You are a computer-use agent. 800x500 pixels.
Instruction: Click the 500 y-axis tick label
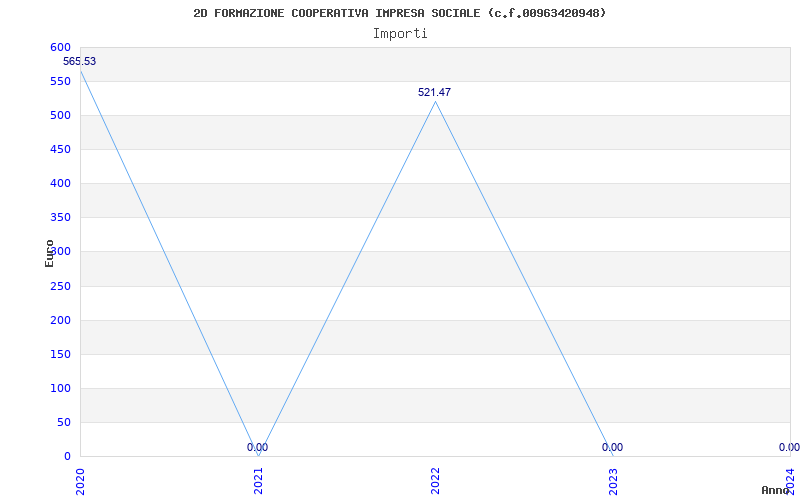tap(60, 116)
